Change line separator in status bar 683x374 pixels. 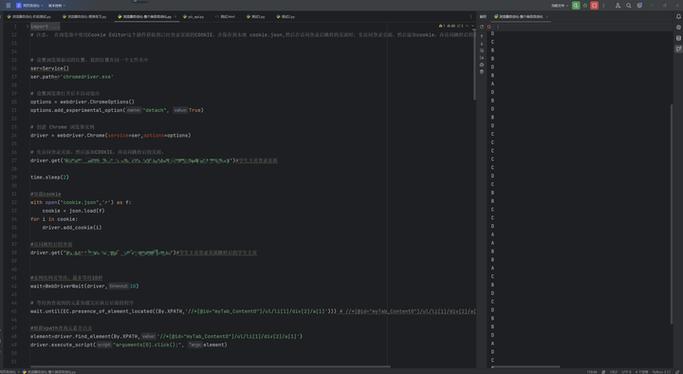614,372
